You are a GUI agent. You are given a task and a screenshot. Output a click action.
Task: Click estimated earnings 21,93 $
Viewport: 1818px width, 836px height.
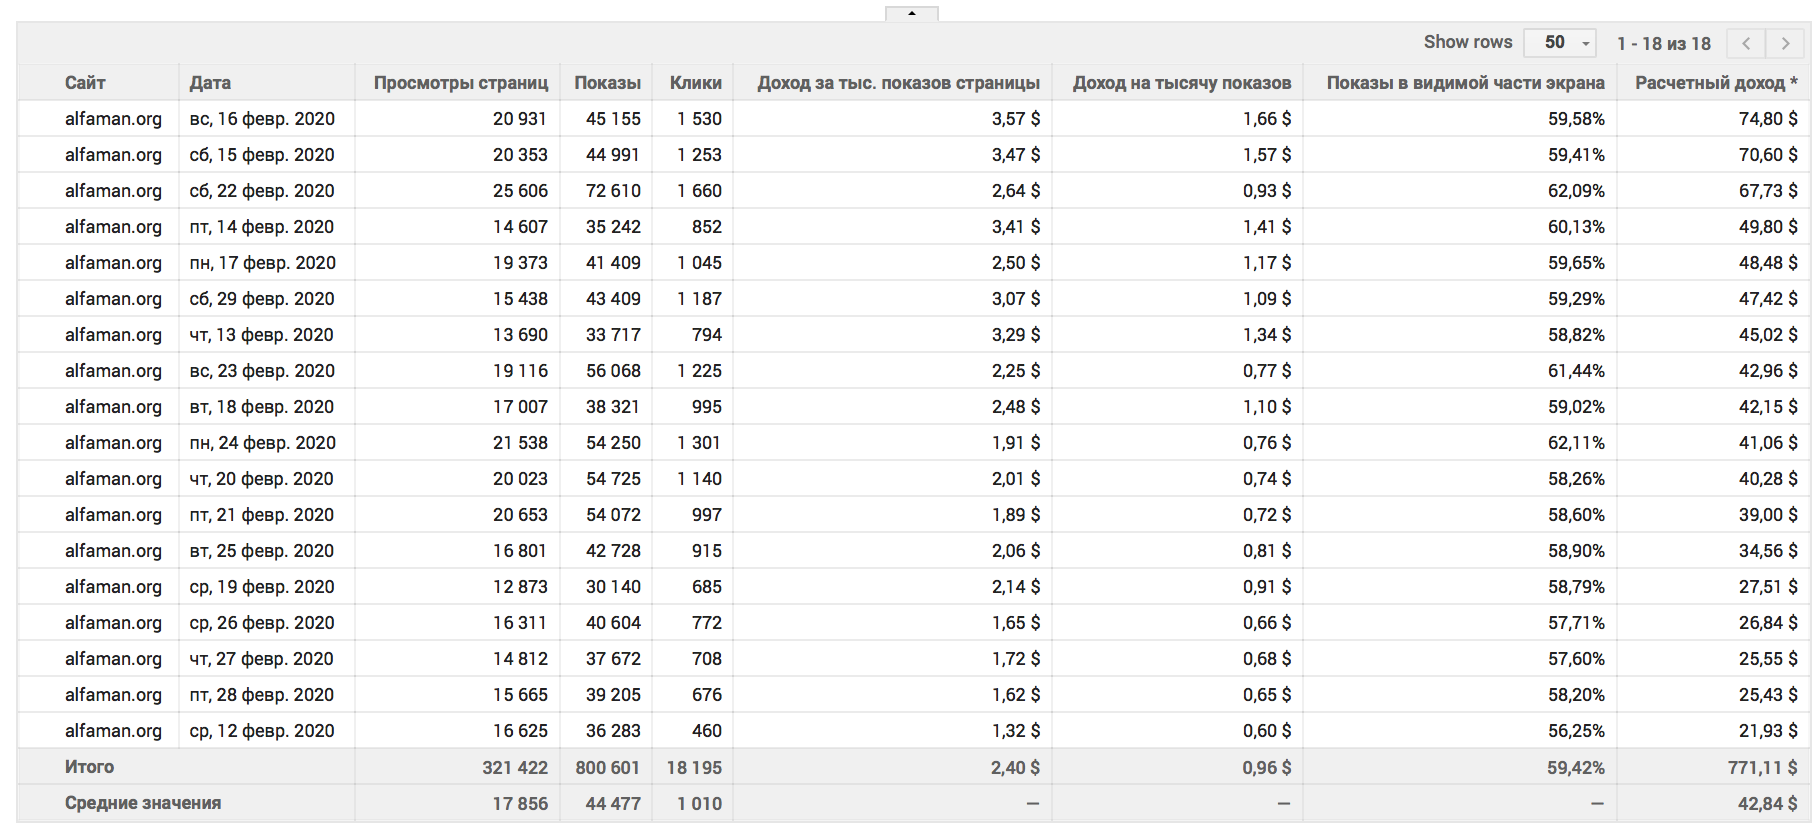1768,731
